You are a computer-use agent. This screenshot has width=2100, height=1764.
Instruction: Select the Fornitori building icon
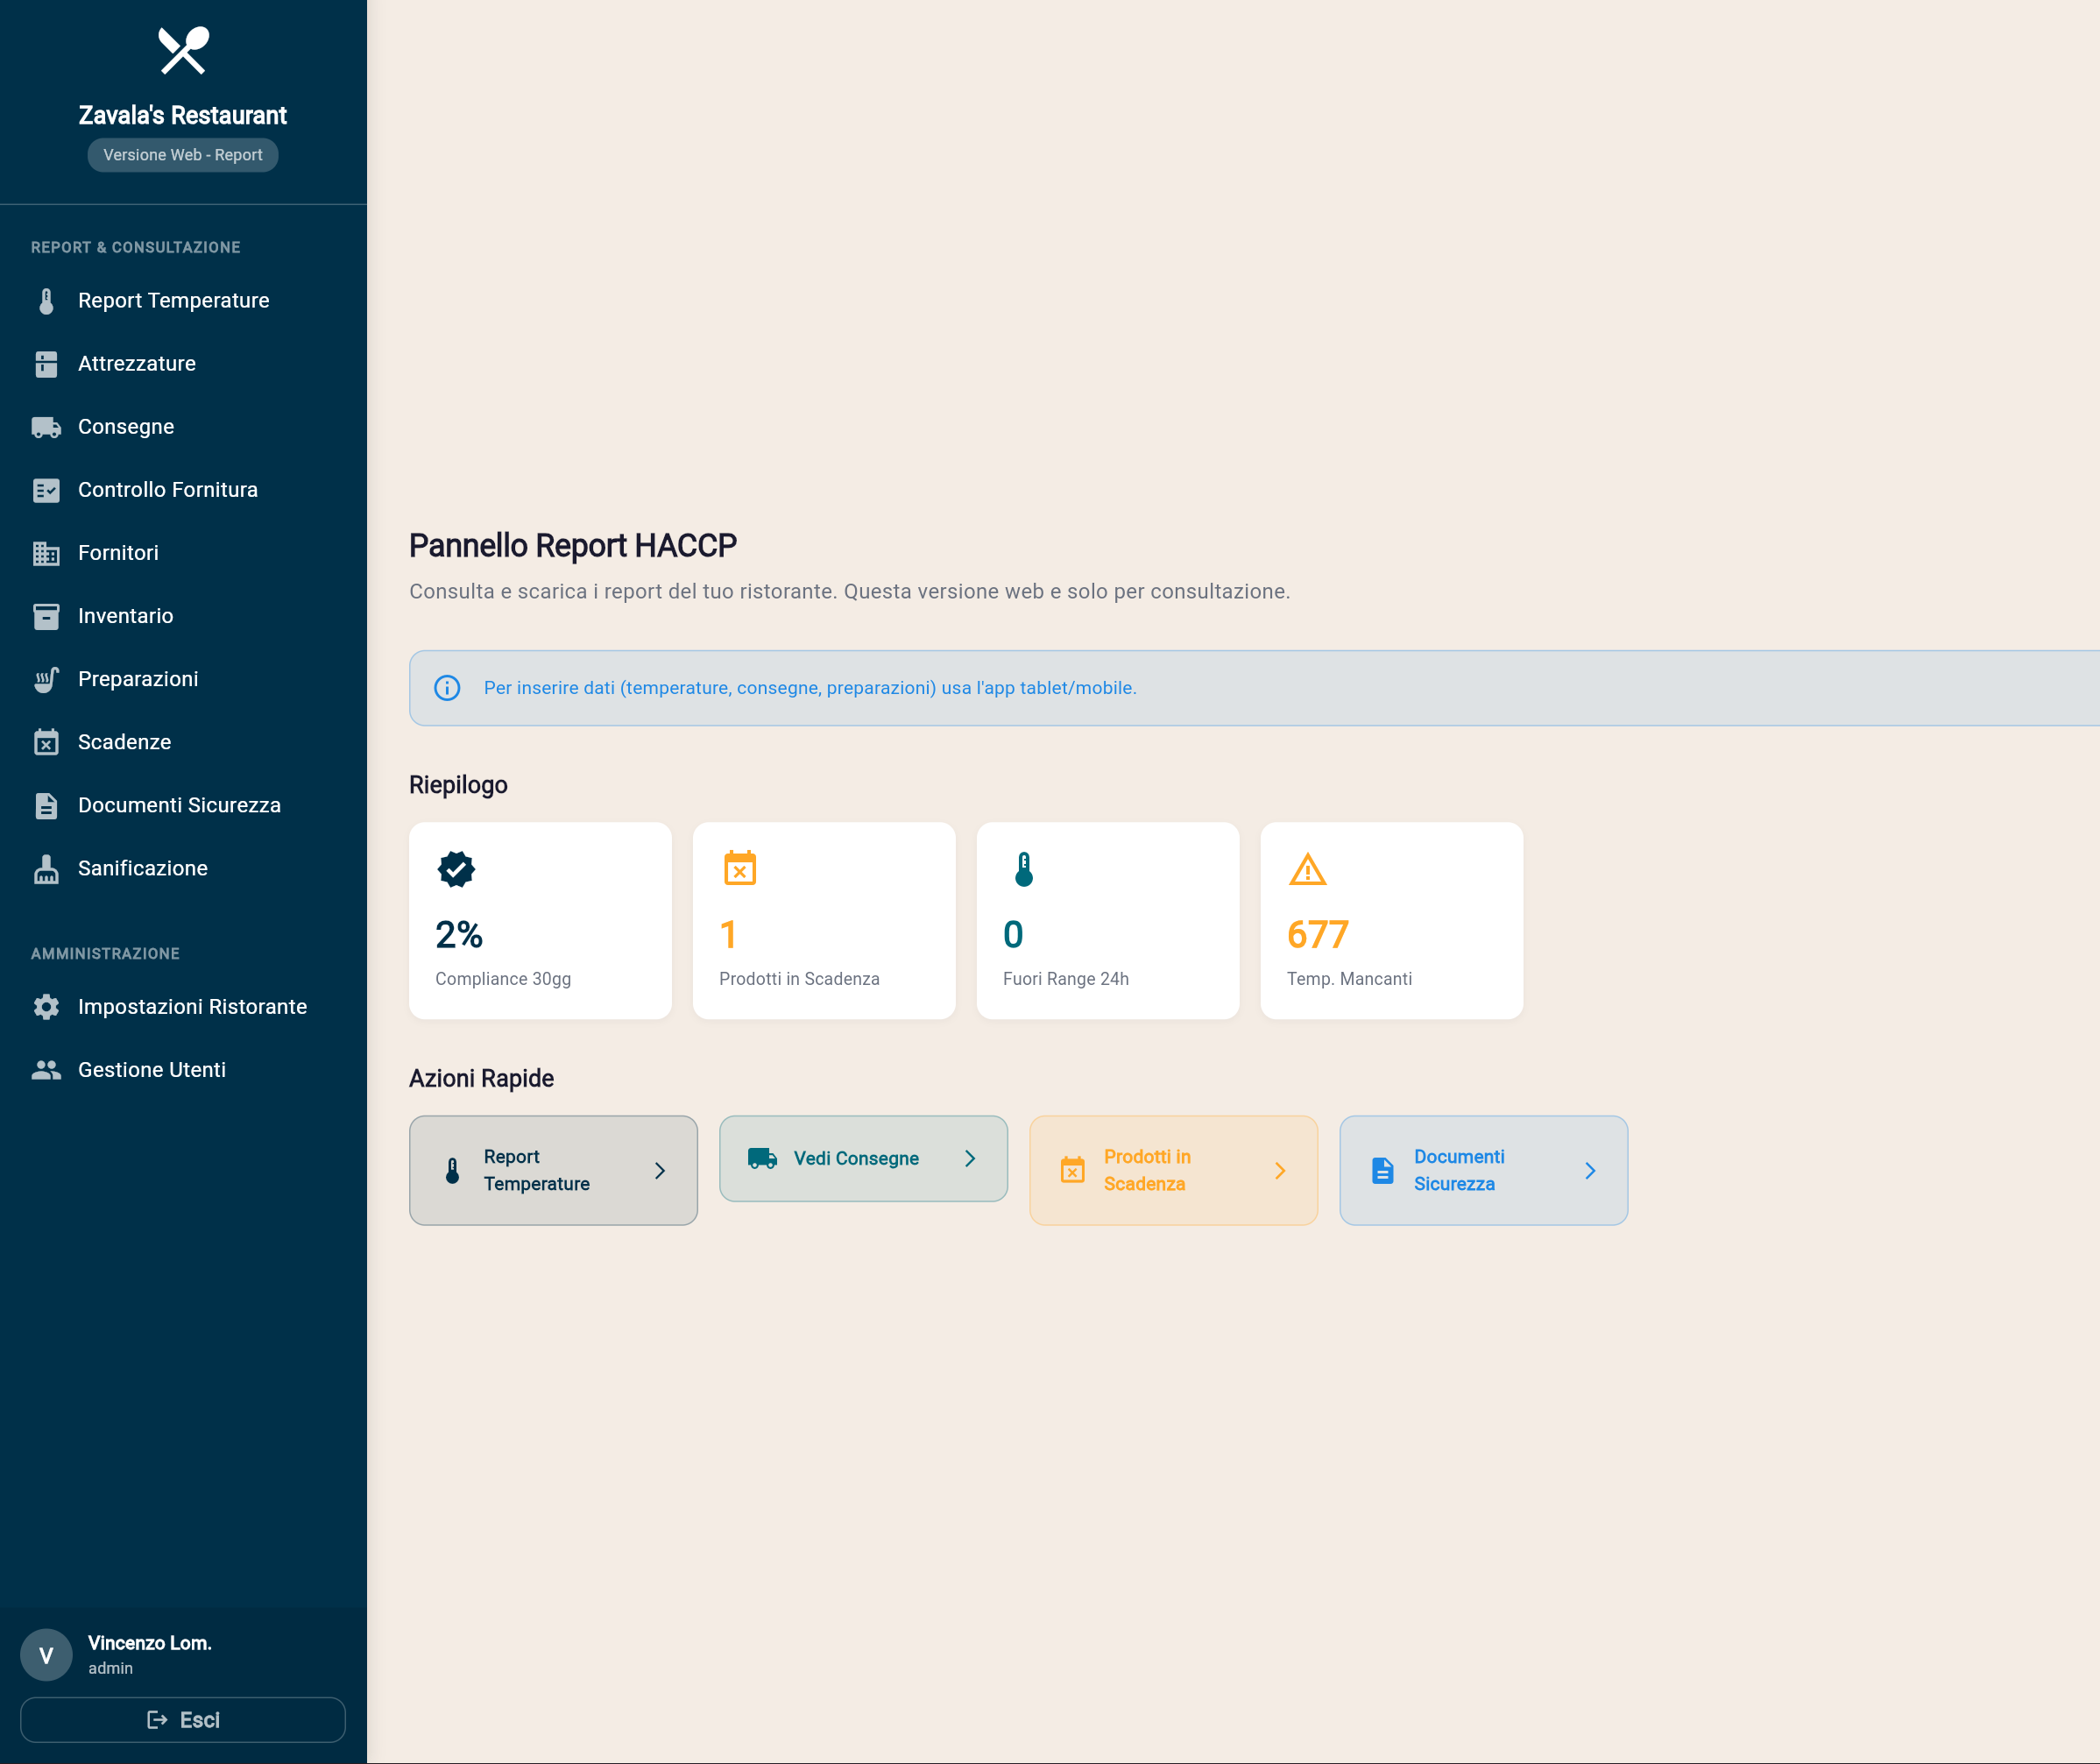(46, 552)
